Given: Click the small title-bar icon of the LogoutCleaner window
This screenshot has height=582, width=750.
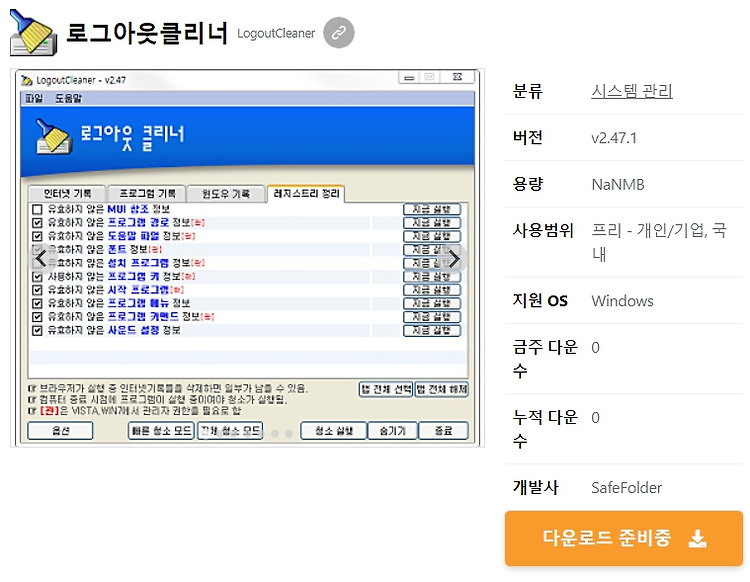Looking at the screenshot, I should tap(27, 80).
